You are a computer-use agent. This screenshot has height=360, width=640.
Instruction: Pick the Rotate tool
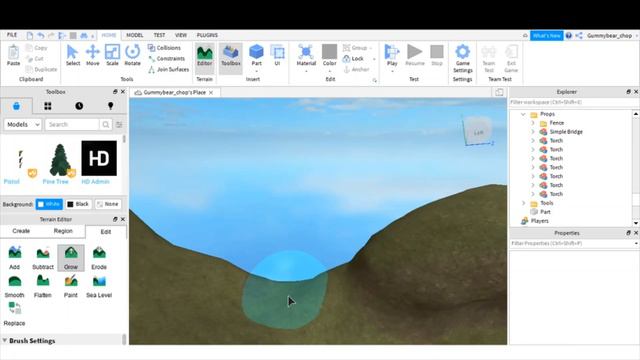point(132,55)
